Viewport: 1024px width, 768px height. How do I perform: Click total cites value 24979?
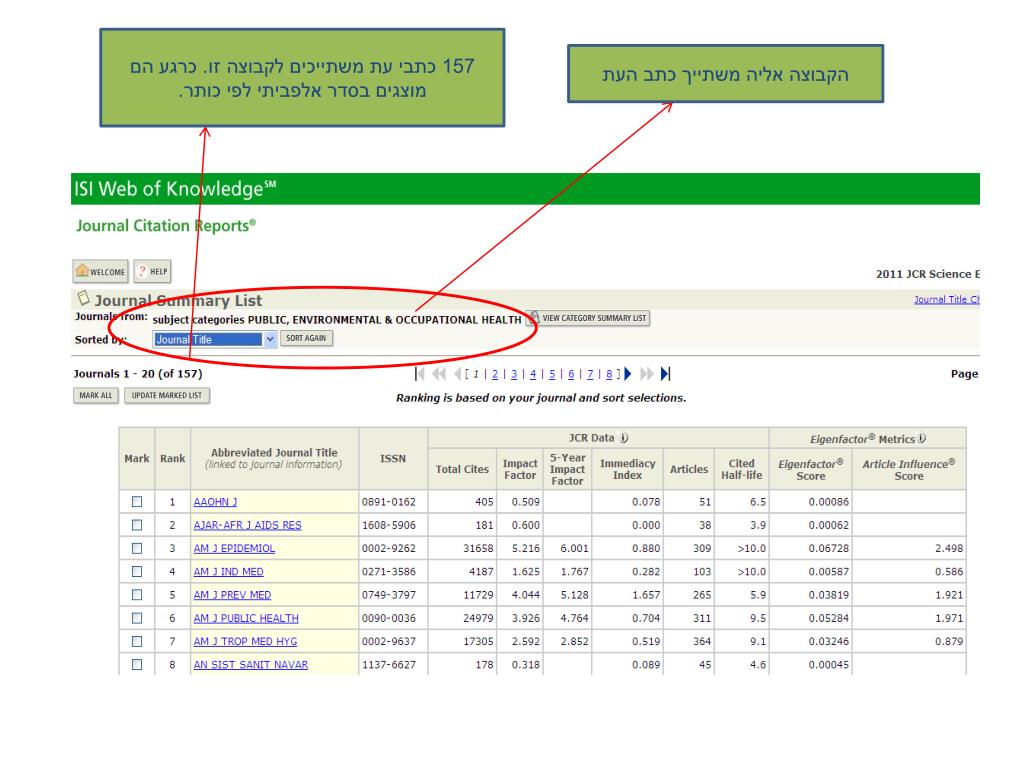click(x=478, y=618)
